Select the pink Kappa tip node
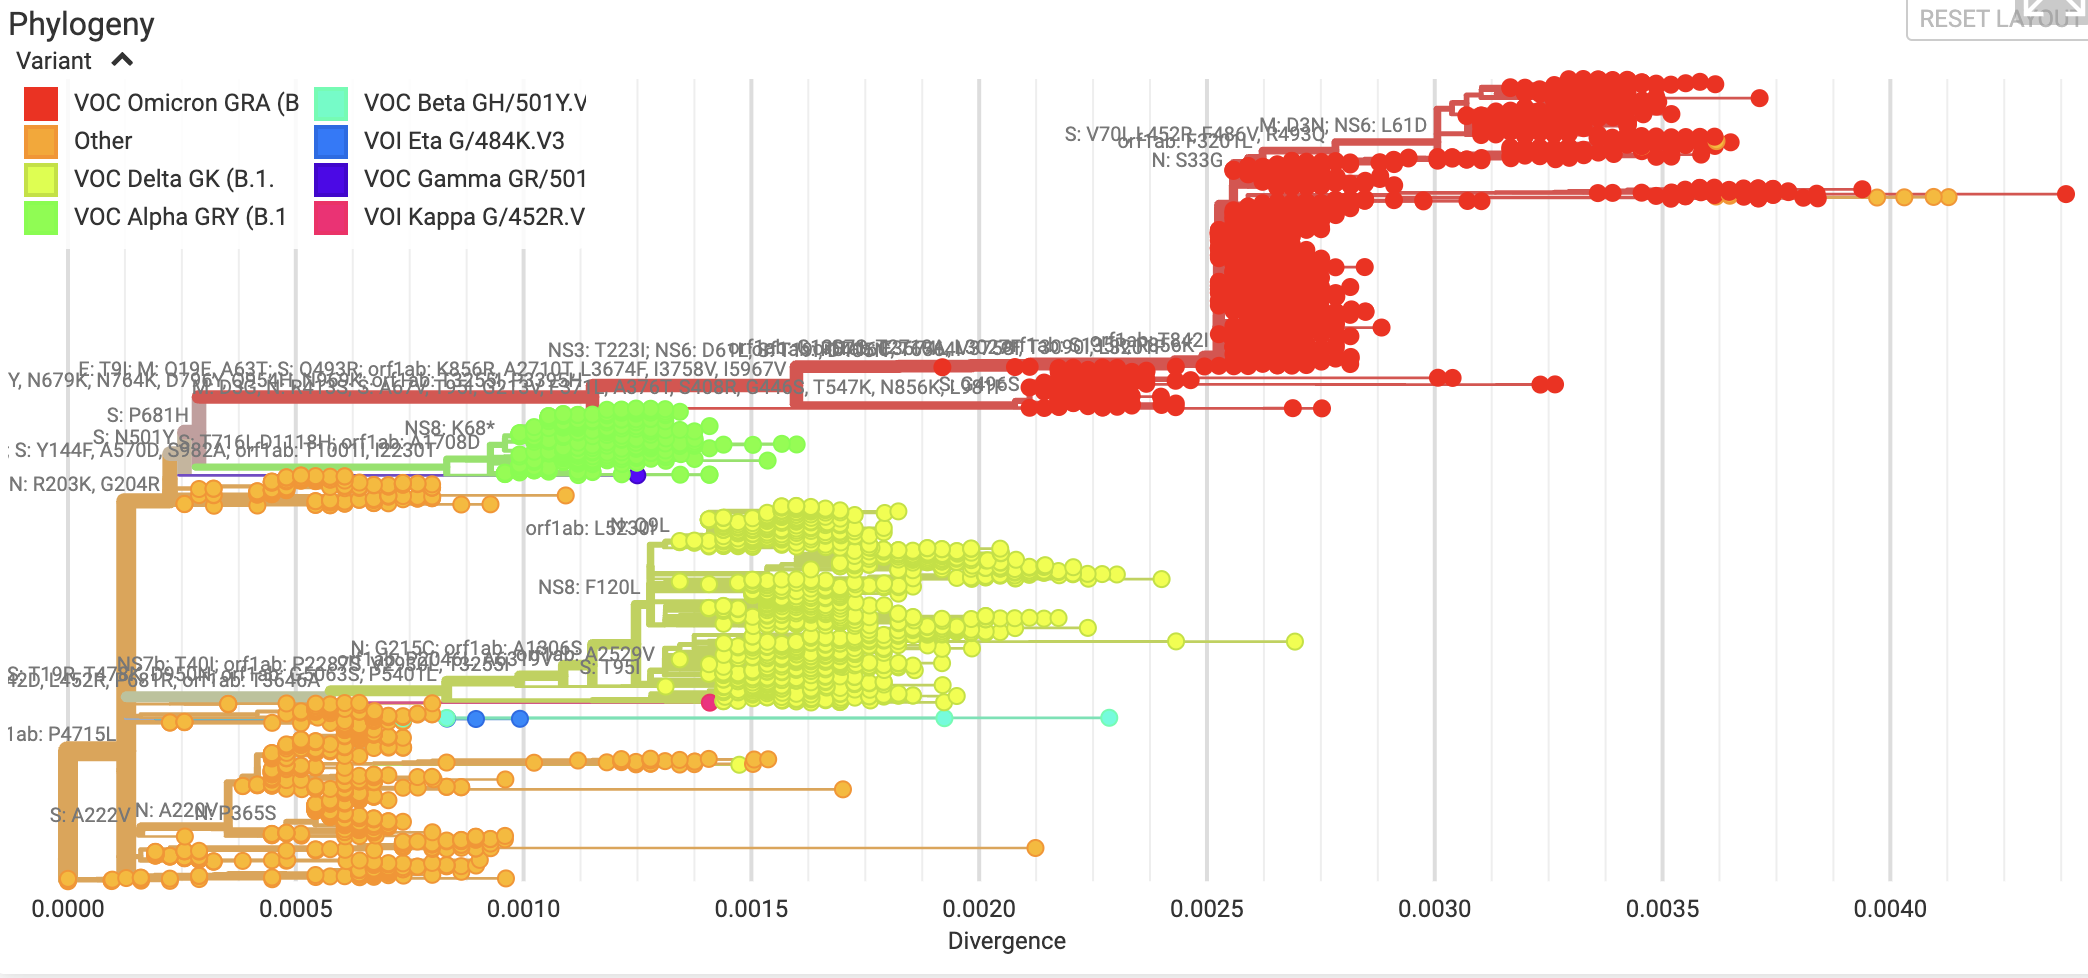The width and height of the screenshot is (2088, 978). pyautogui.click(x=709, y=702)
